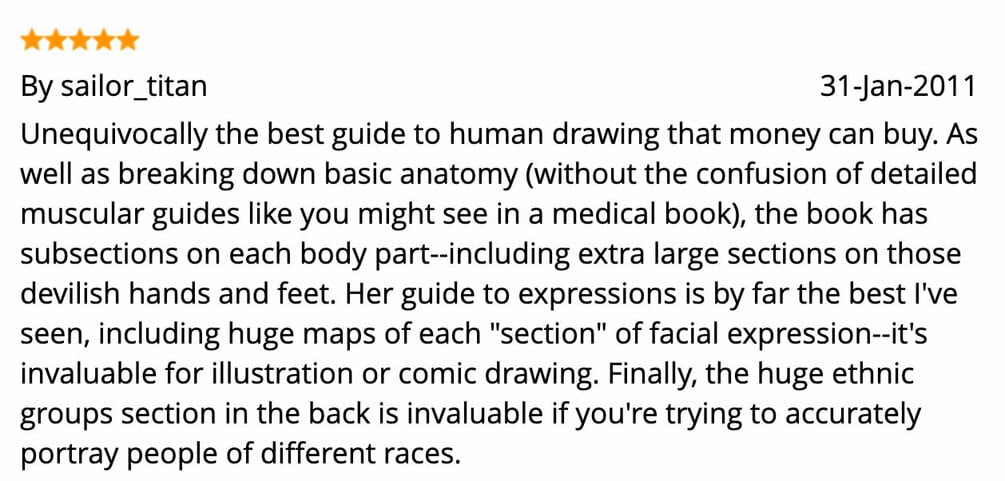This screenshot has width=1005, height=481.
Task: Click the word "Finally" in the review
Action: (651, 375)
